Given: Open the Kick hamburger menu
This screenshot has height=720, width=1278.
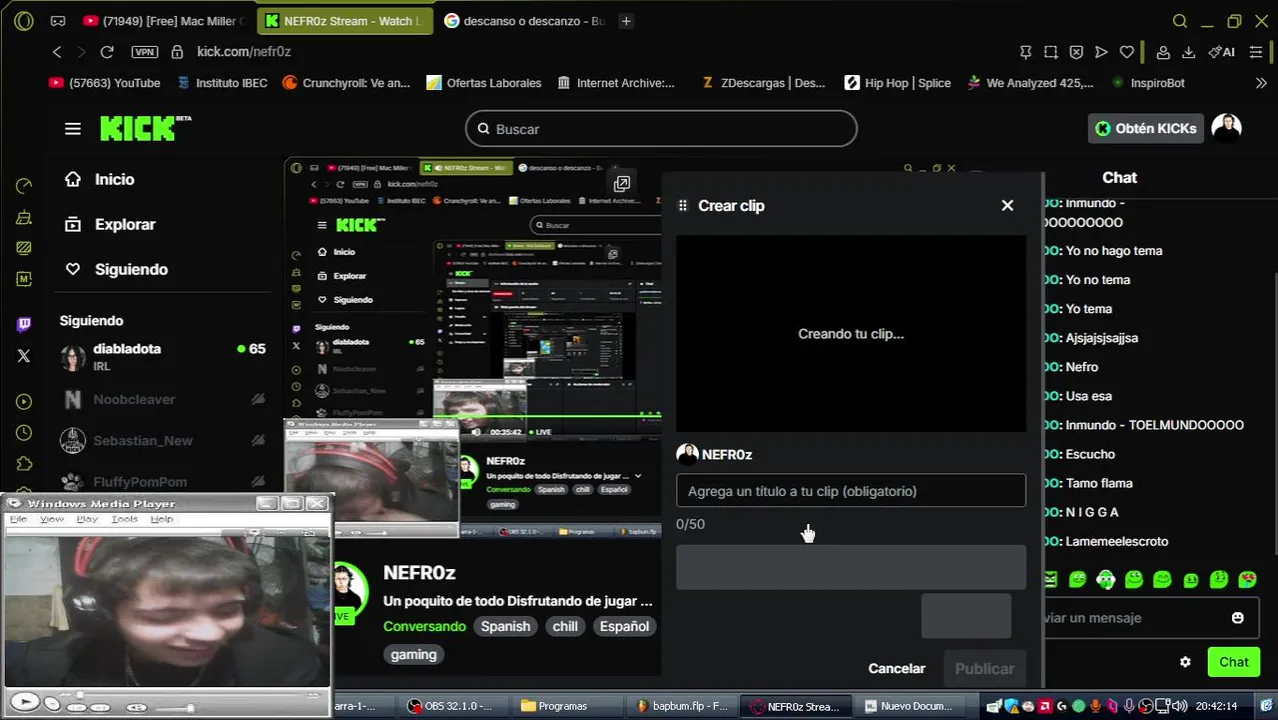Looking at the screenshot, I should coord(73,129).
